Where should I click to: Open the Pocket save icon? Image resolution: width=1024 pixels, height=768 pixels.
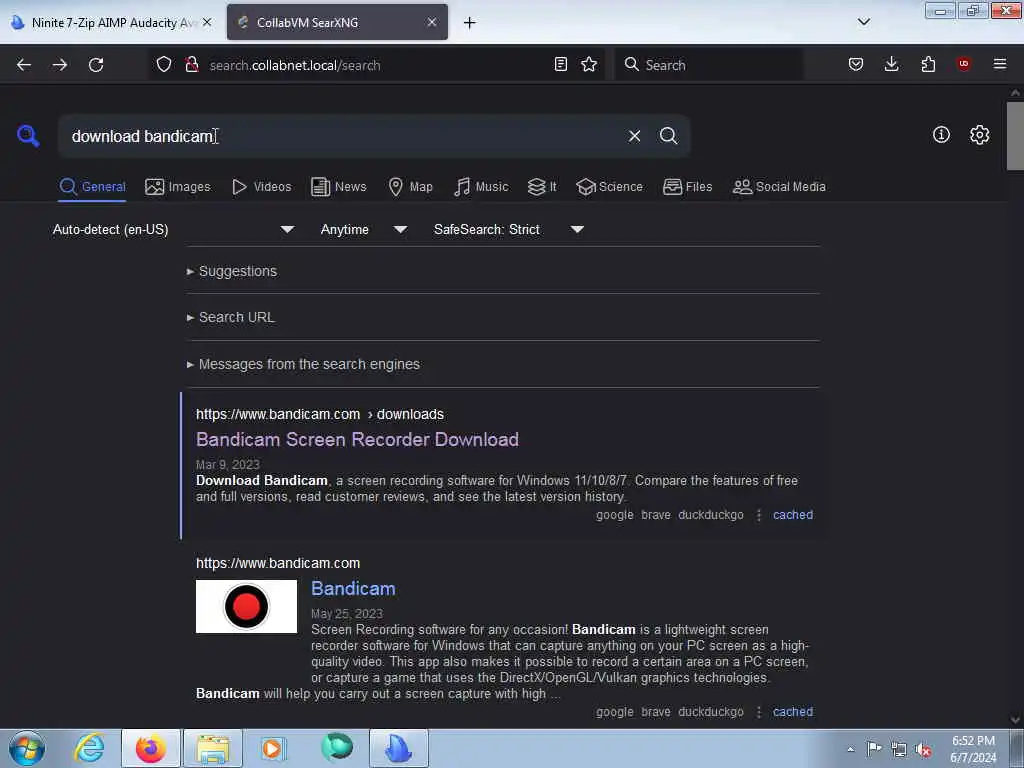point(856,64)
